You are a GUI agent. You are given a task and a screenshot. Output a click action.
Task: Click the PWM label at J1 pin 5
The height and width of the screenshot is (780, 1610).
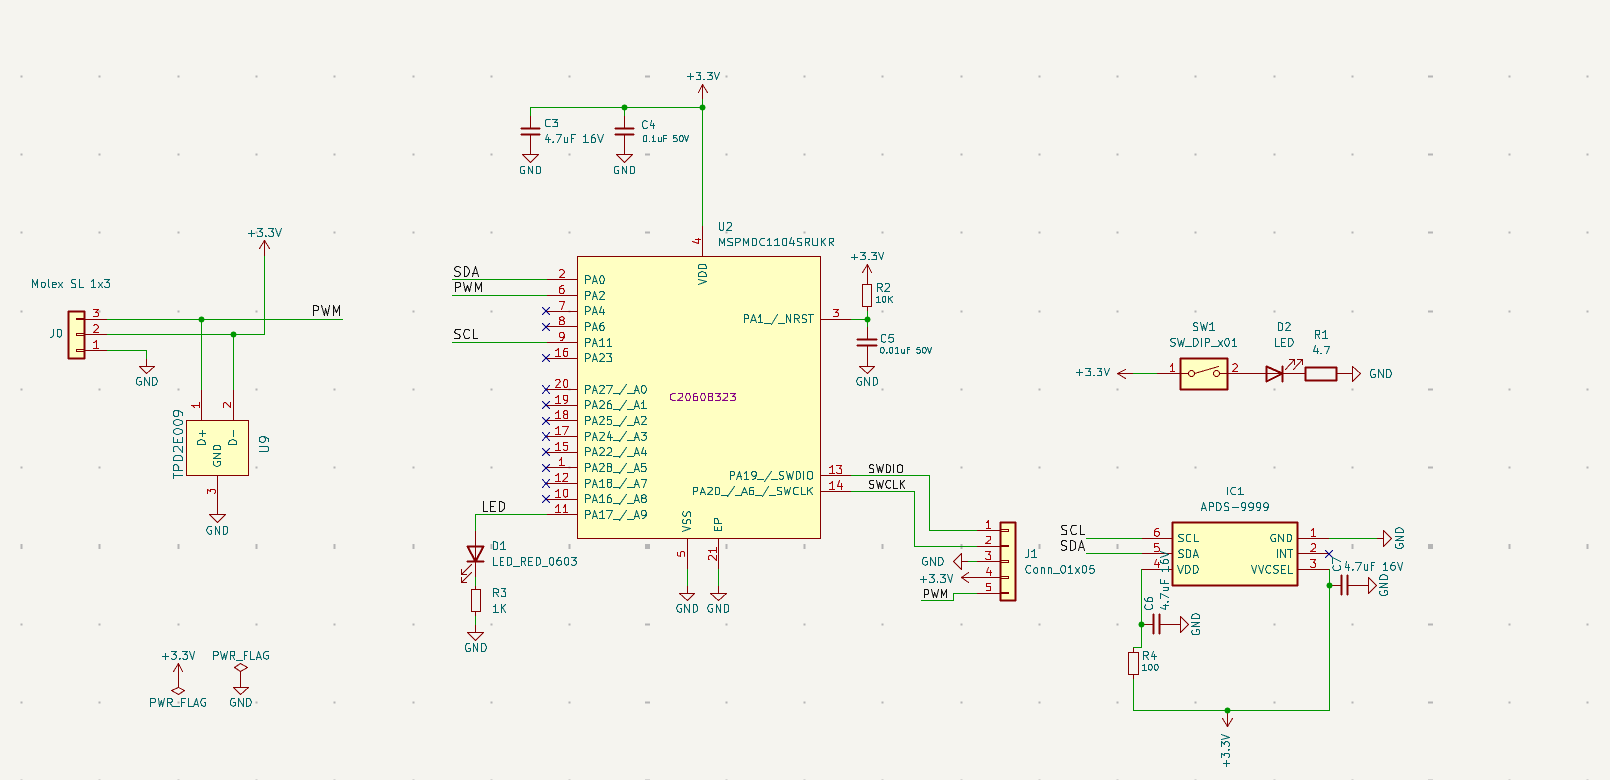coord(936,594)
